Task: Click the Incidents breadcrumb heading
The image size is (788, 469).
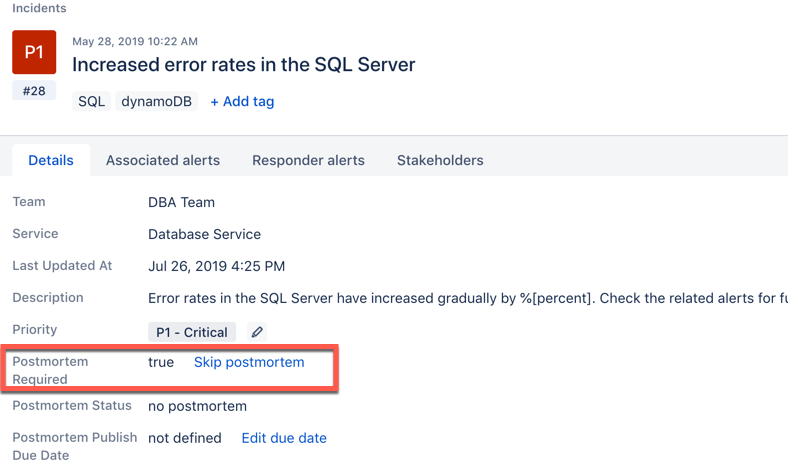Action: [x=39, y=8]
